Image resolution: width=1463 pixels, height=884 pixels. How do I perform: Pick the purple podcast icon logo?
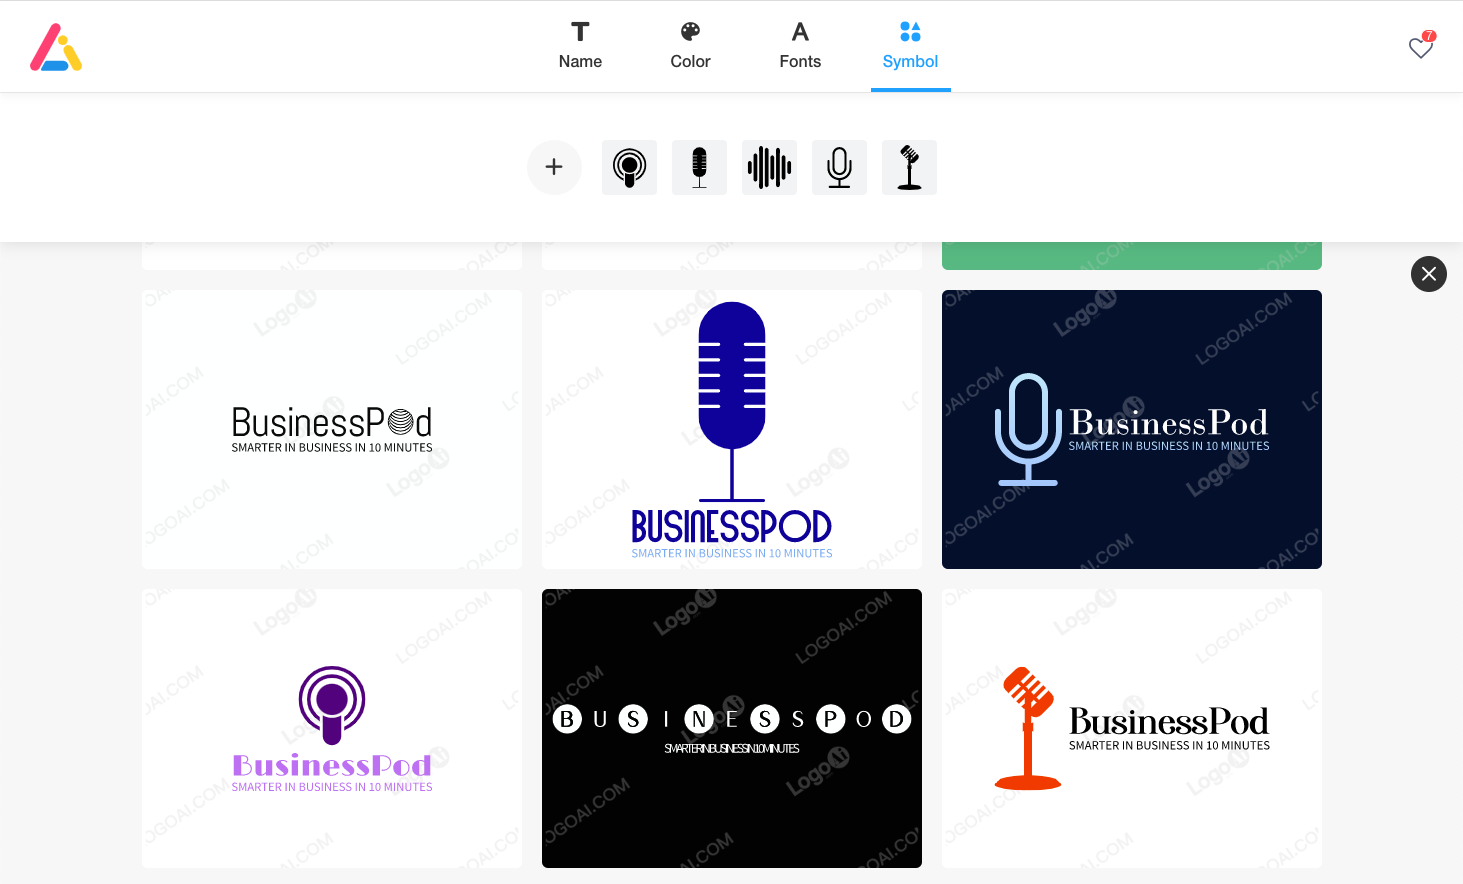pos(332,728)
